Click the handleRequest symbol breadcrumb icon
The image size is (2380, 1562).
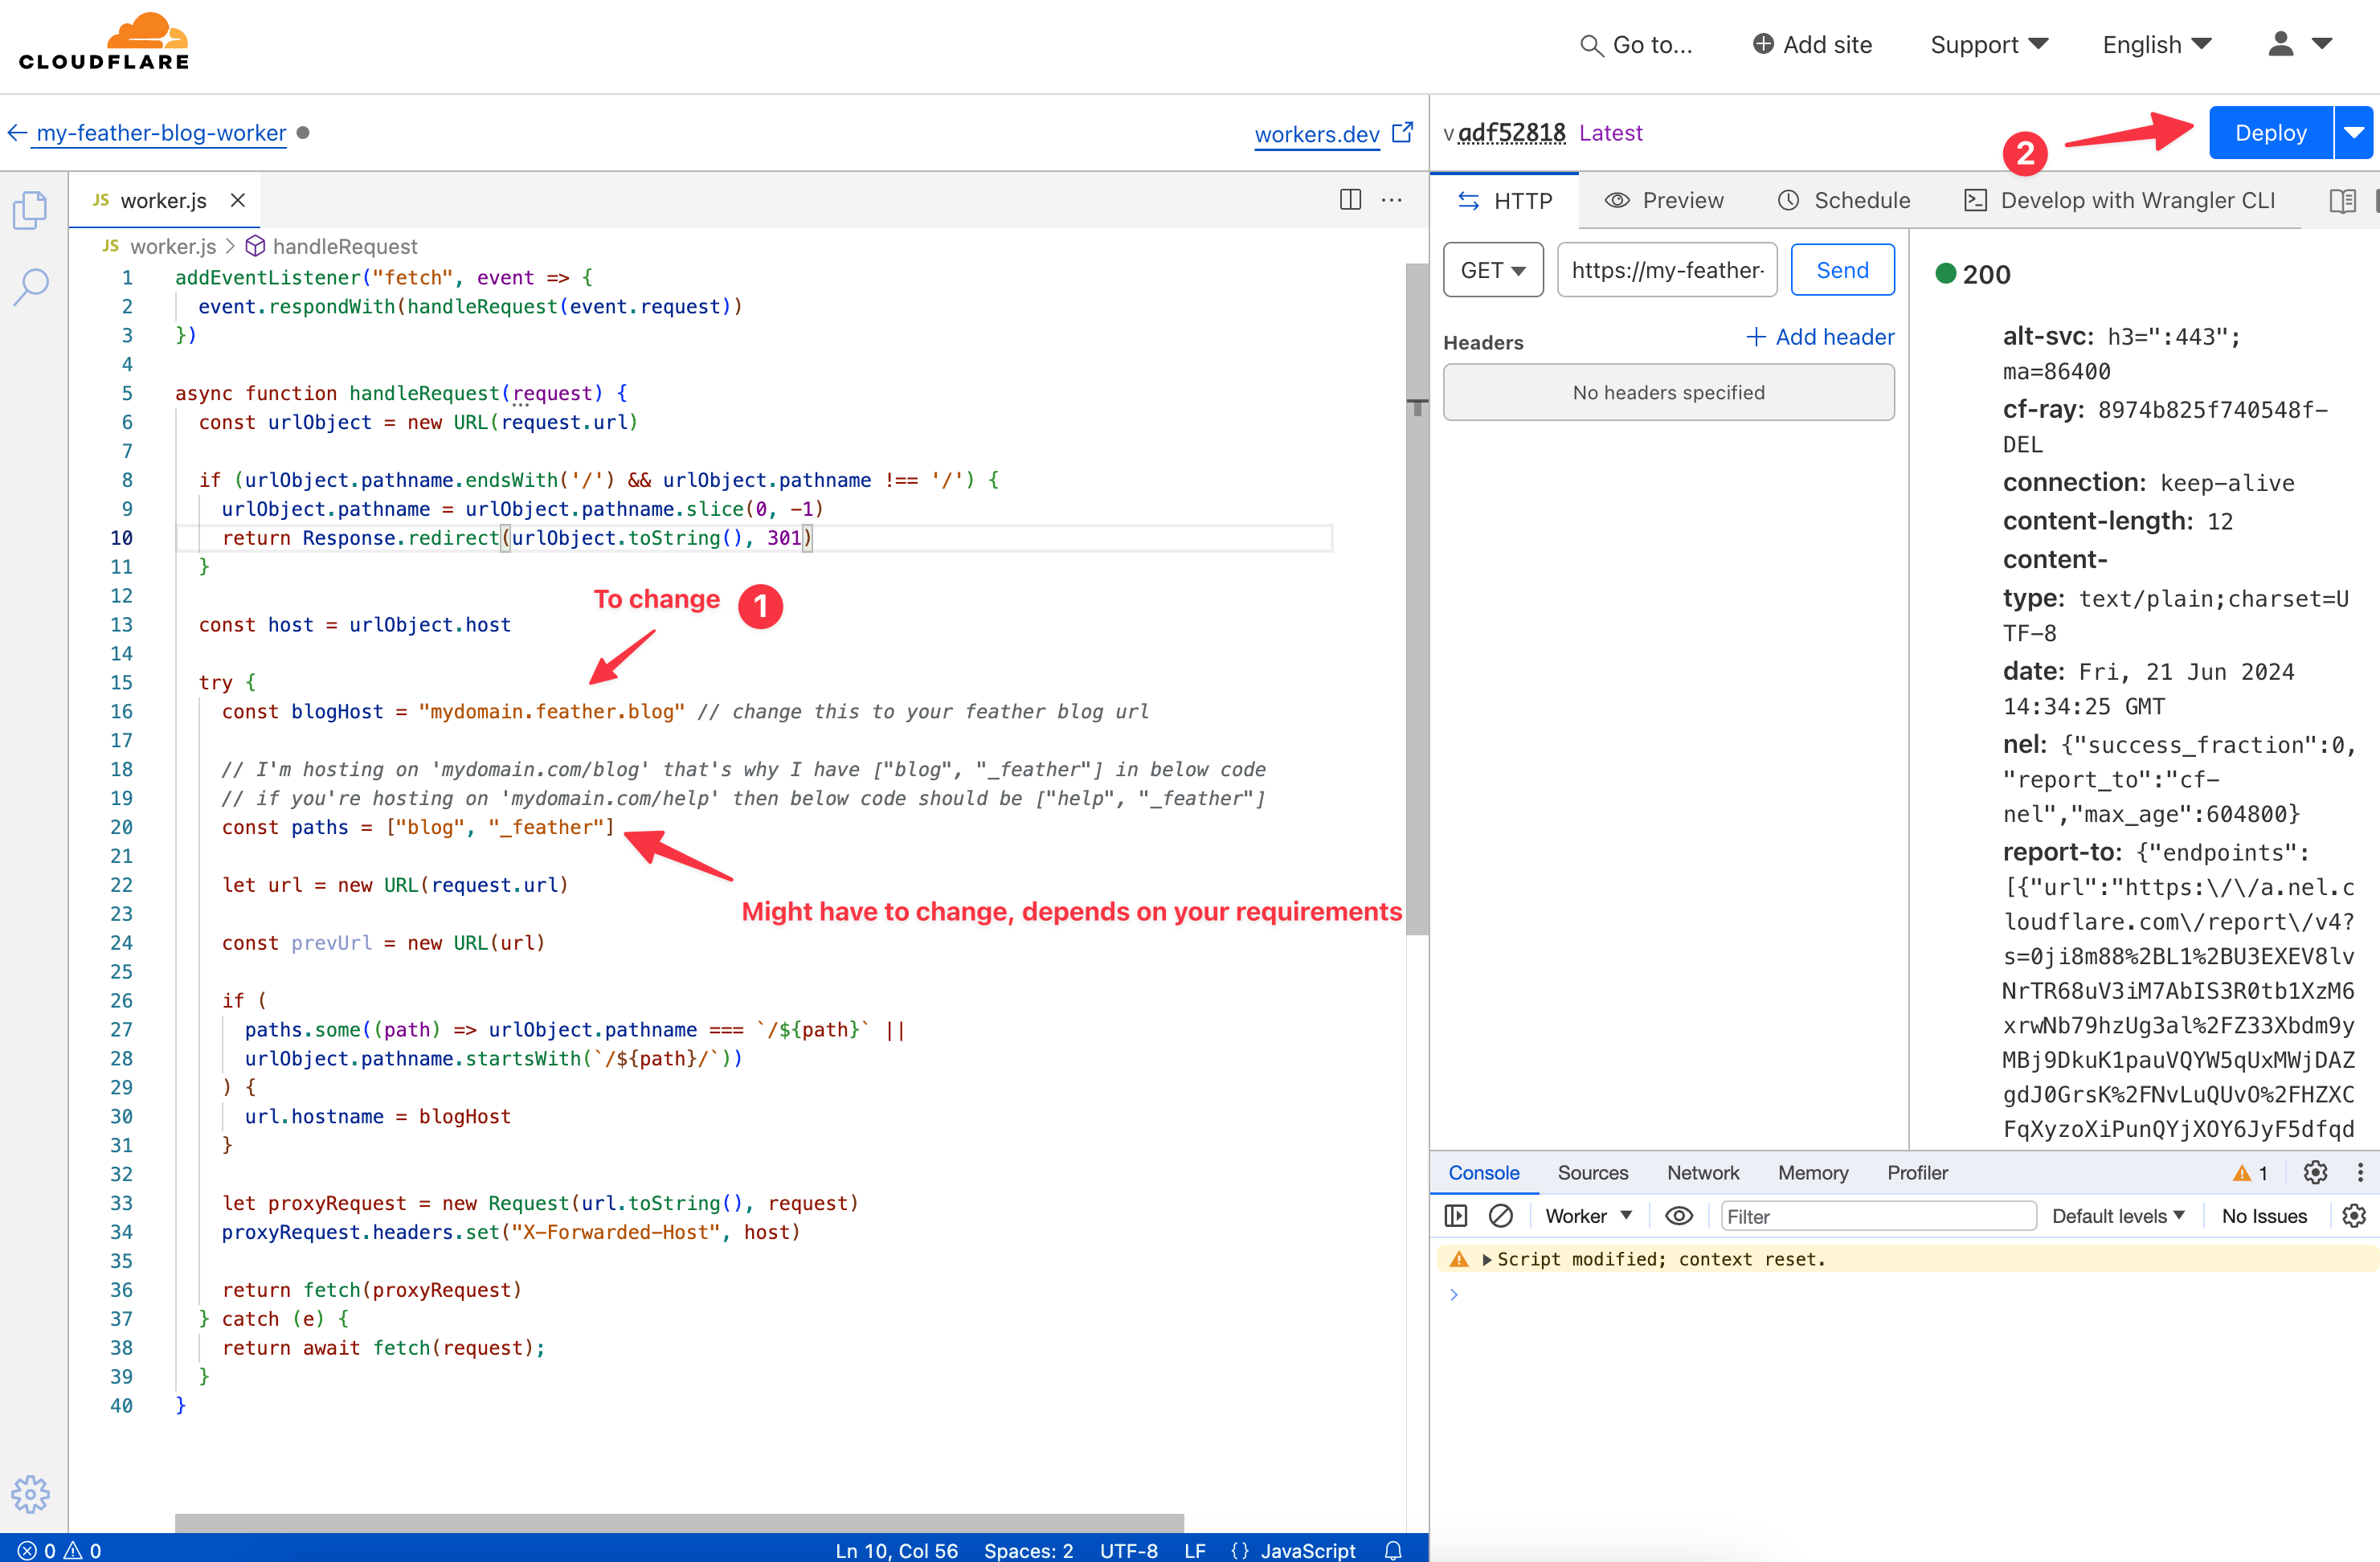tap(255, 246)
